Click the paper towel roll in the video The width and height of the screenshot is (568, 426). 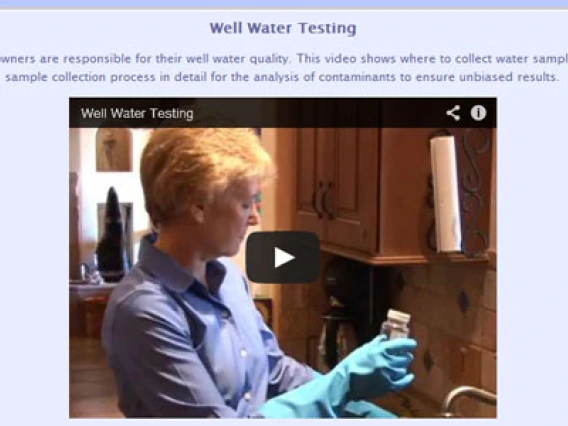coord(445,194)
